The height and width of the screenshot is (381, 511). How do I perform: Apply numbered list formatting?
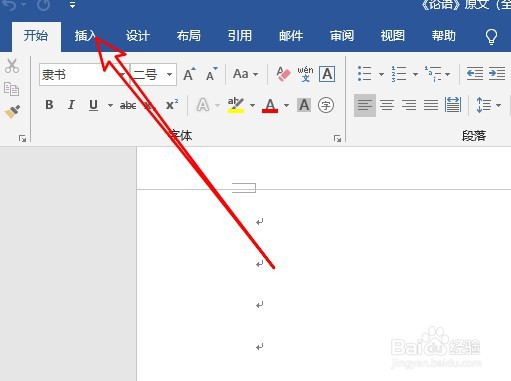pyautogui.click(x=399, y=74)
